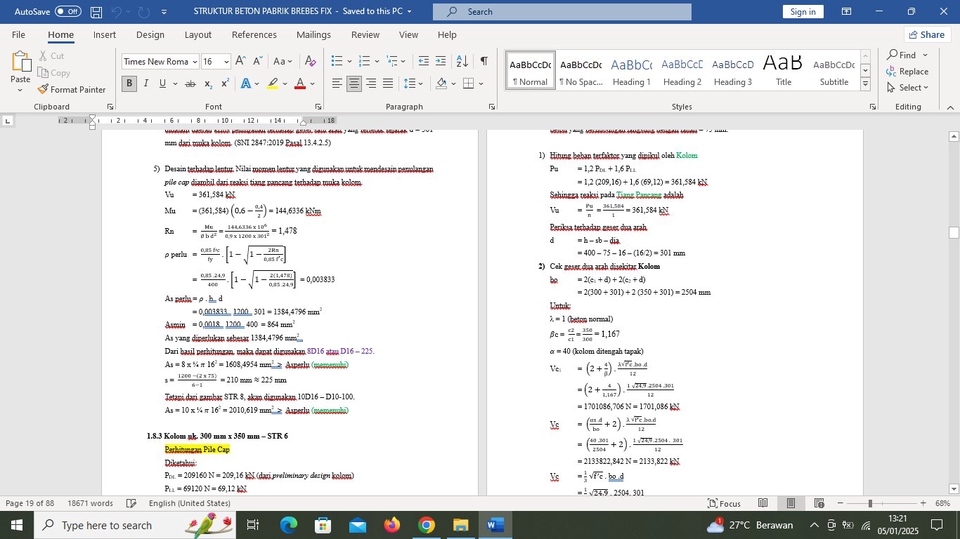Toggle Show/Hide paragraph marks
The height and width of the screenshot is (539, 960).
484,61
